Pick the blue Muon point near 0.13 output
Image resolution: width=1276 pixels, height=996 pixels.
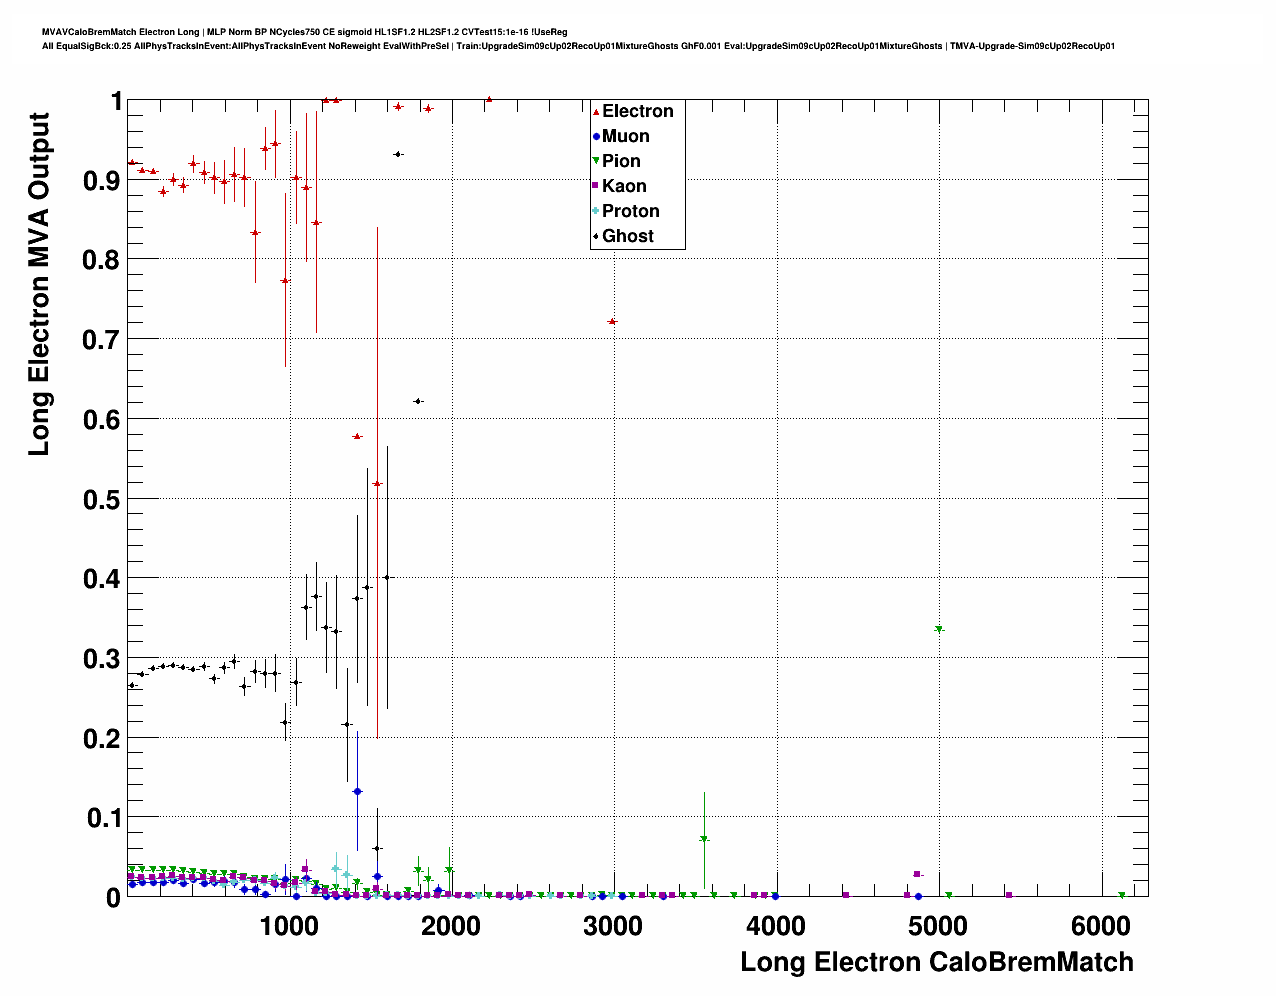(357, 791)
